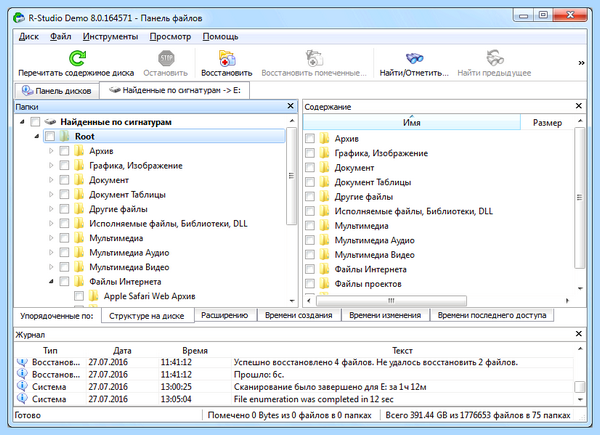The image size is (600, 435).
Task: Click the info icon of the 13:05:04 log entry
Action: 22,398
